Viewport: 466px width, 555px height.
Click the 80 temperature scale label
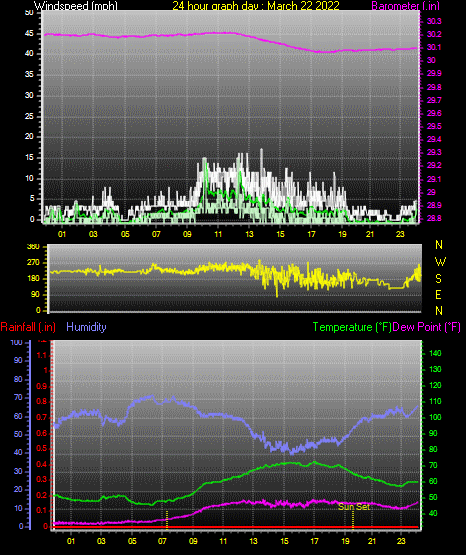tap(433, 450)
